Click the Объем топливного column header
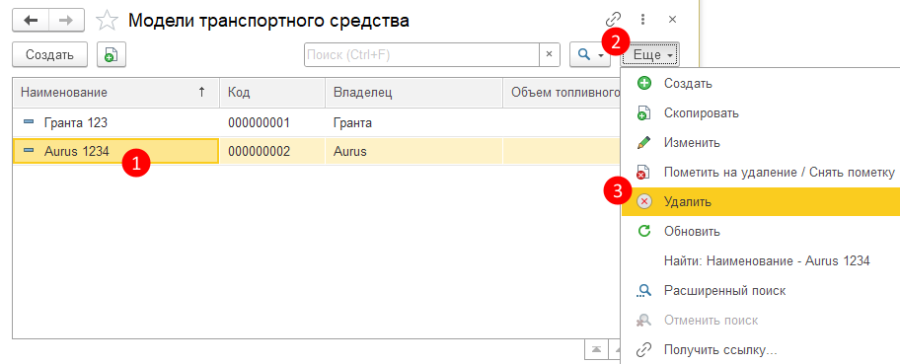 click(562, 92)
